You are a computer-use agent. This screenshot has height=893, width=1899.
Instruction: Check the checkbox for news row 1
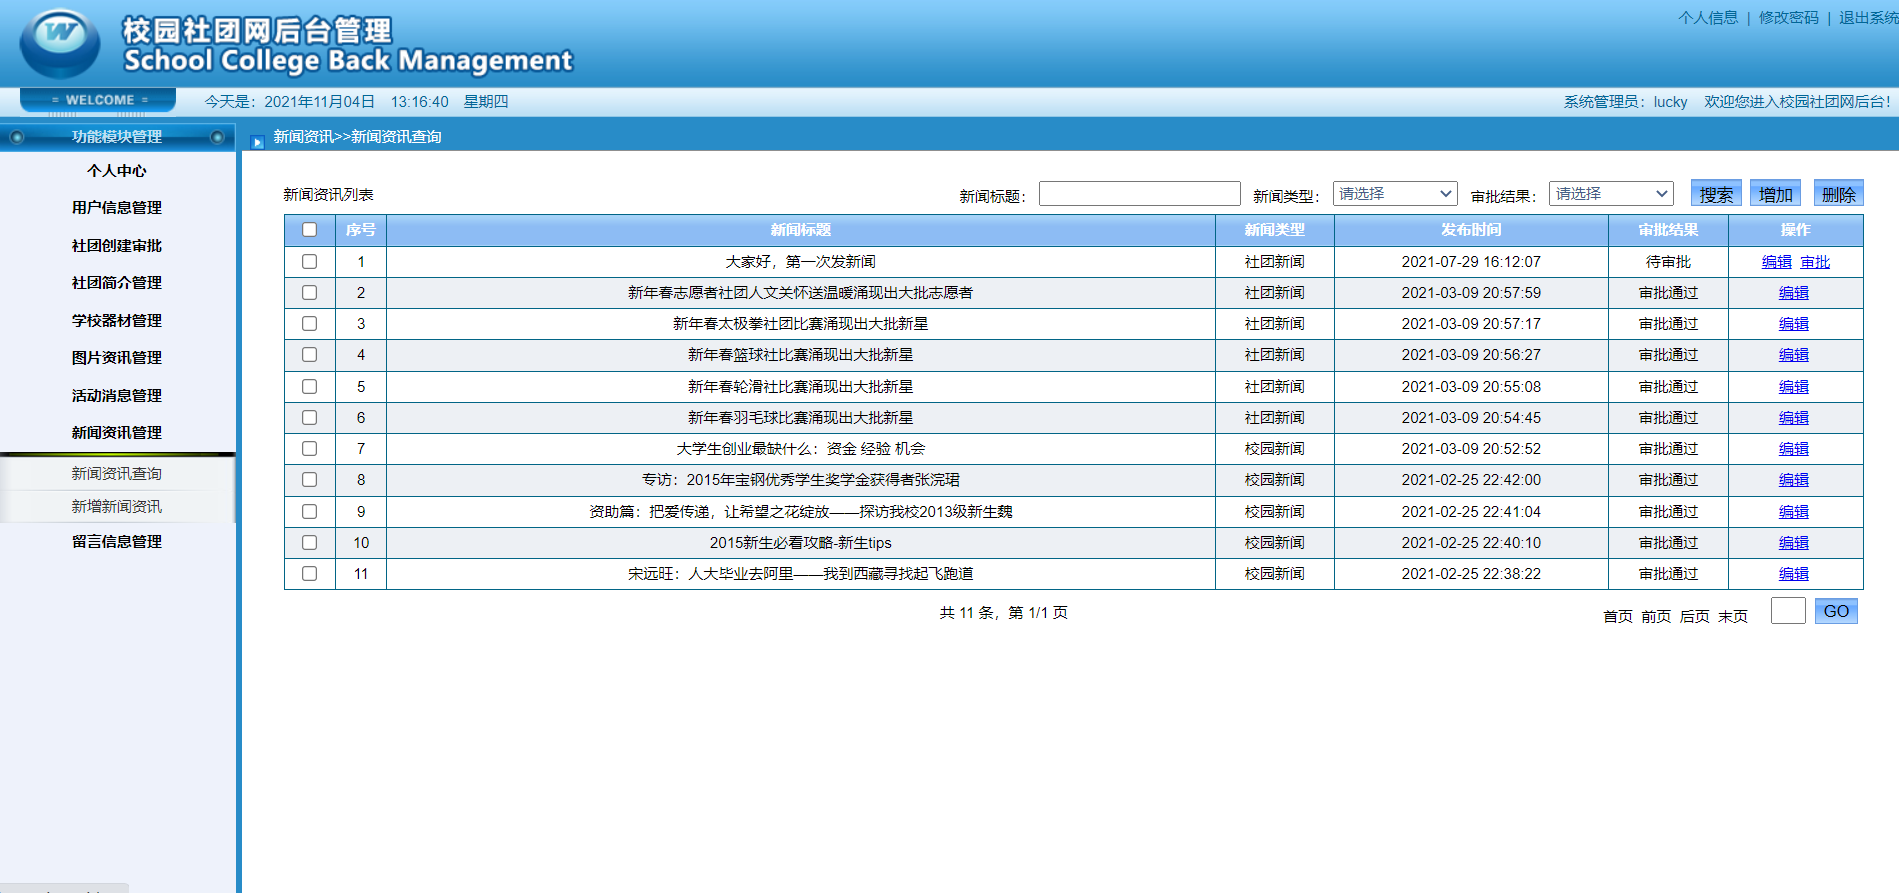point(310,262)
